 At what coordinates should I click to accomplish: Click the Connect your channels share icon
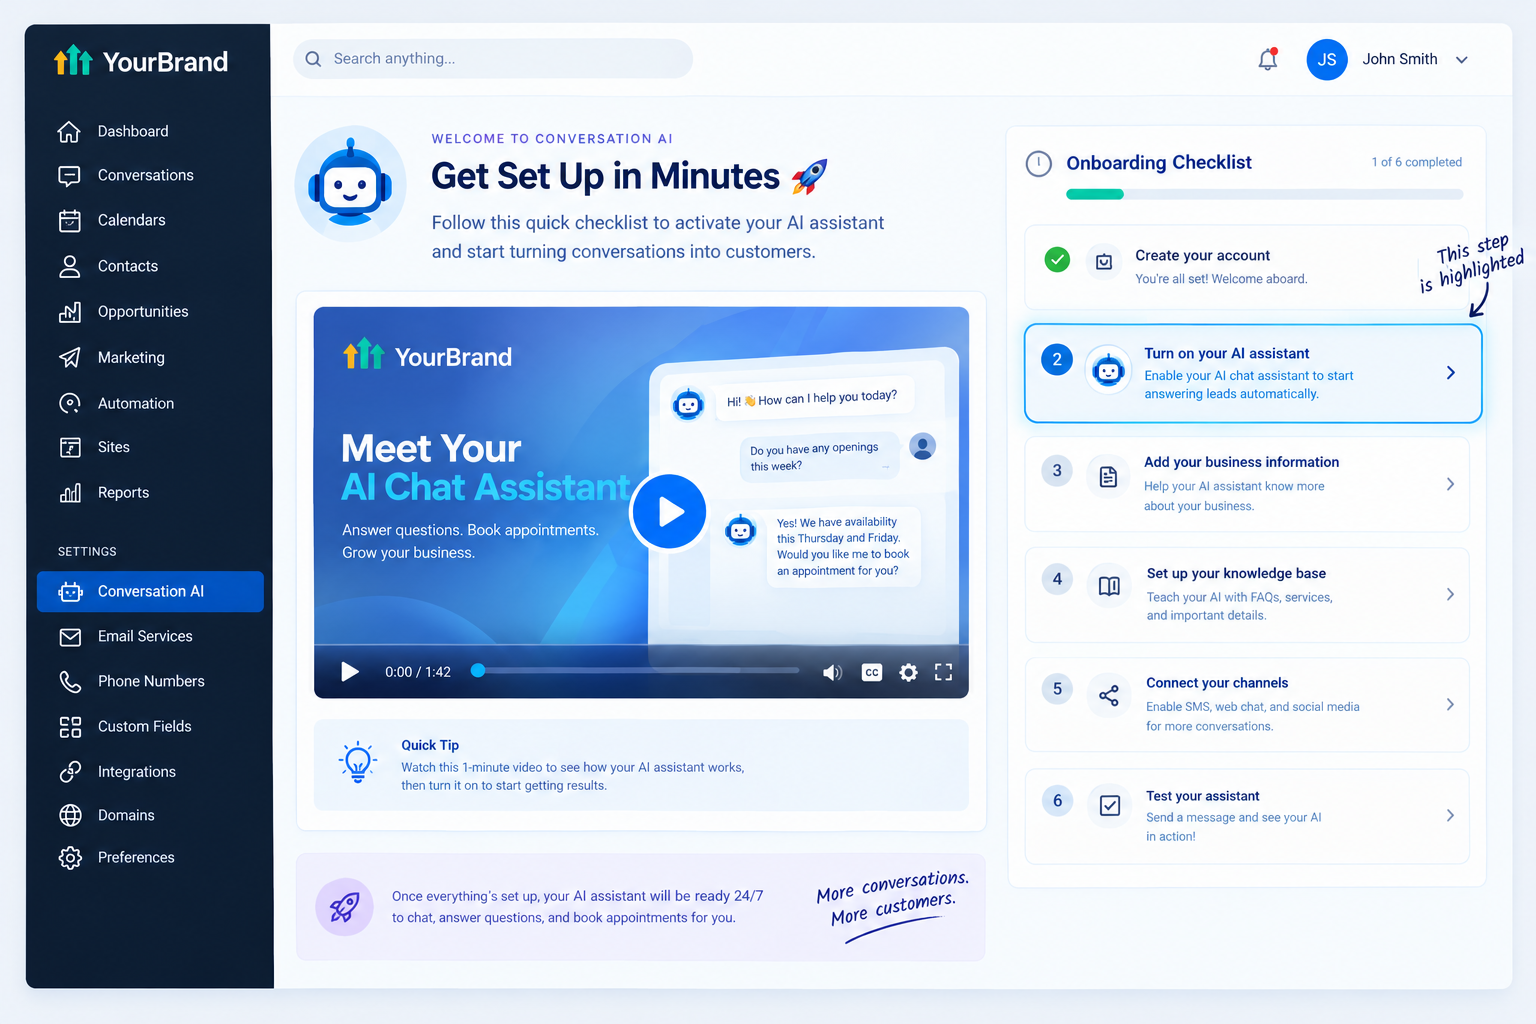(x=1109, y=696)
